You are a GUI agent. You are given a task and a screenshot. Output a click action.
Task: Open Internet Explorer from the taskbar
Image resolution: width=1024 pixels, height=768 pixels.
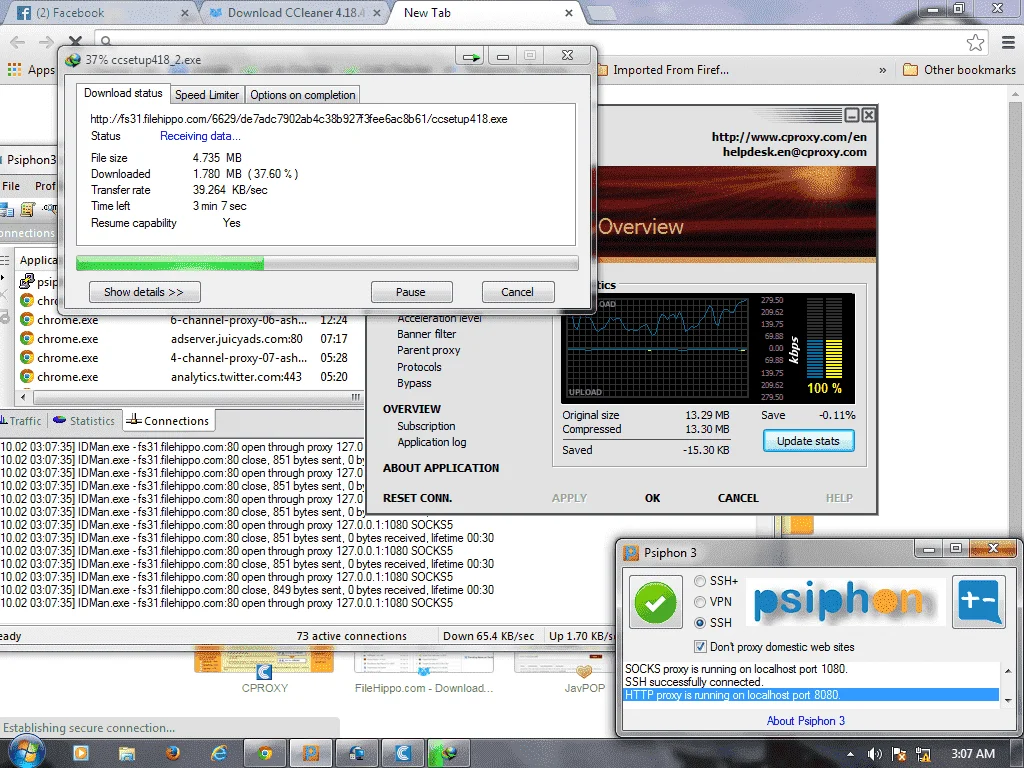click(219, 753)
